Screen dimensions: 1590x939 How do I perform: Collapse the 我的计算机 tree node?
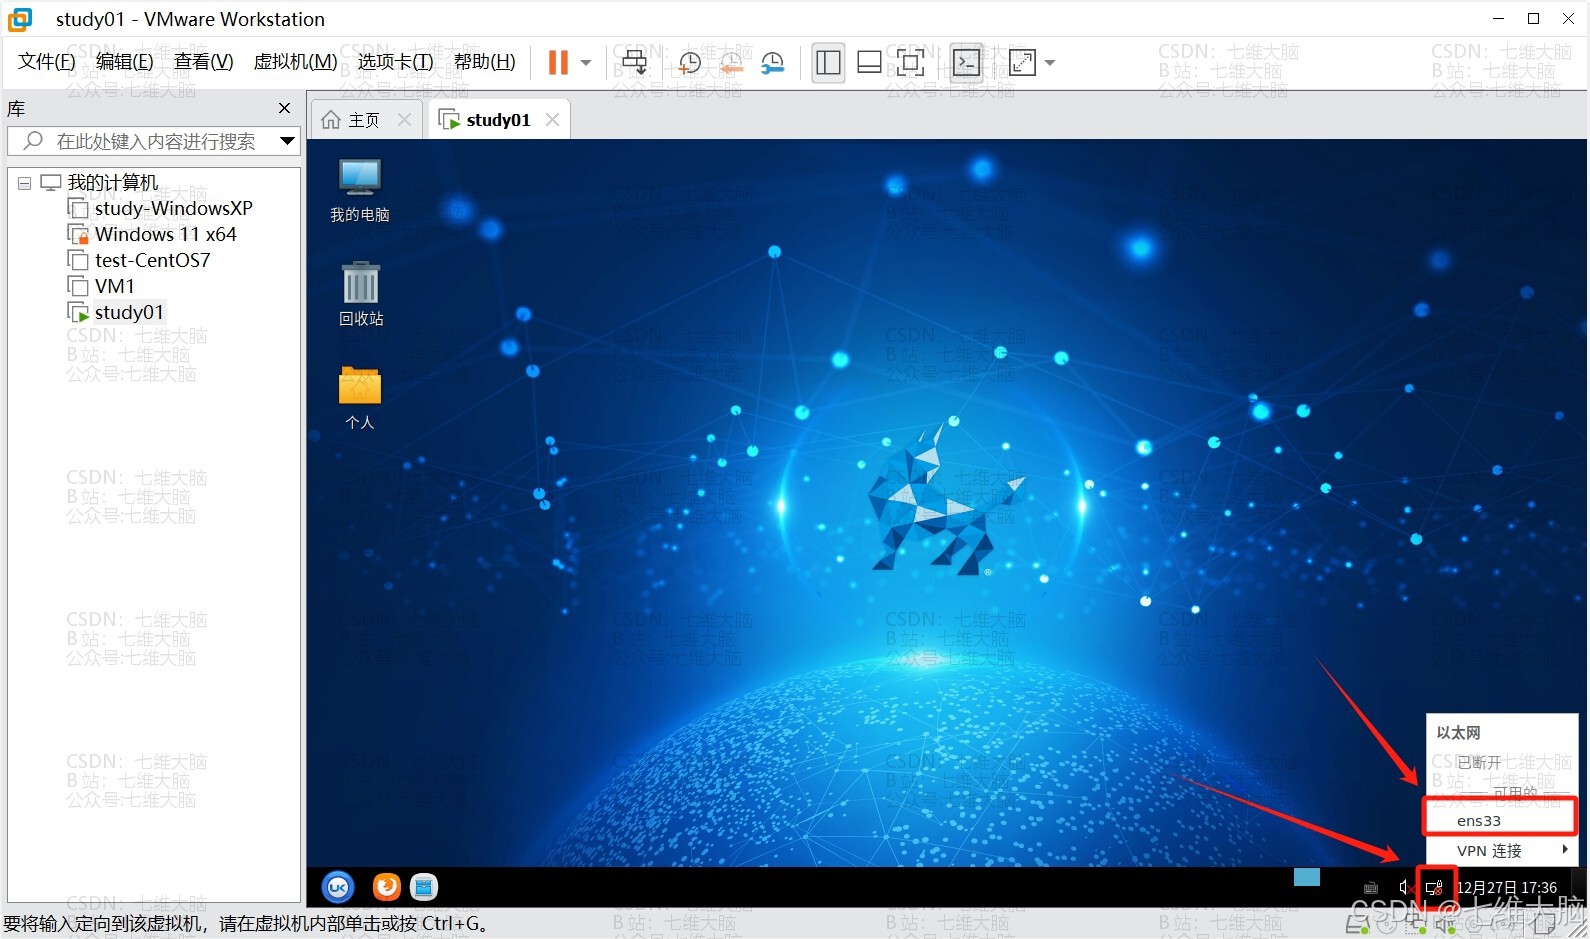[x=24, y=183]
